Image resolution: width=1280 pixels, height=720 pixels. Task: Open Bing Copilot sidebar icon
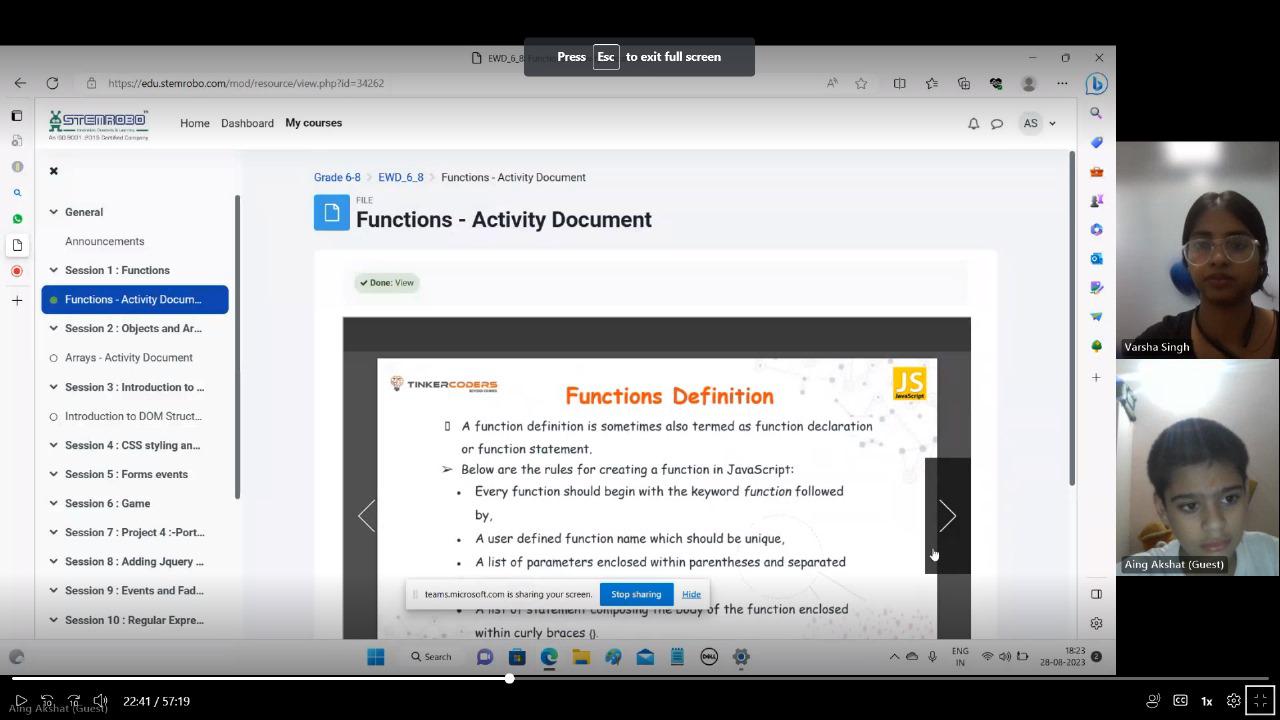pyautogui.click(x=1096, y=83)
